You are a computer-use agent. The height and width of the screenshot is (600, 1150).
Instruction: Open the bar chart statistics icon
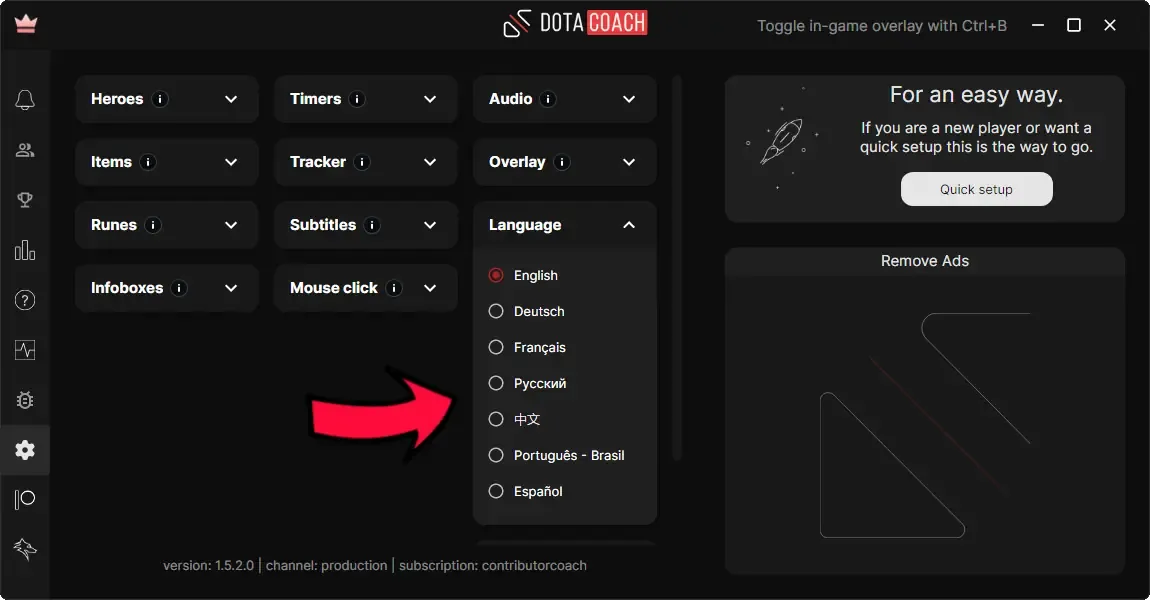tap(25, 250)
